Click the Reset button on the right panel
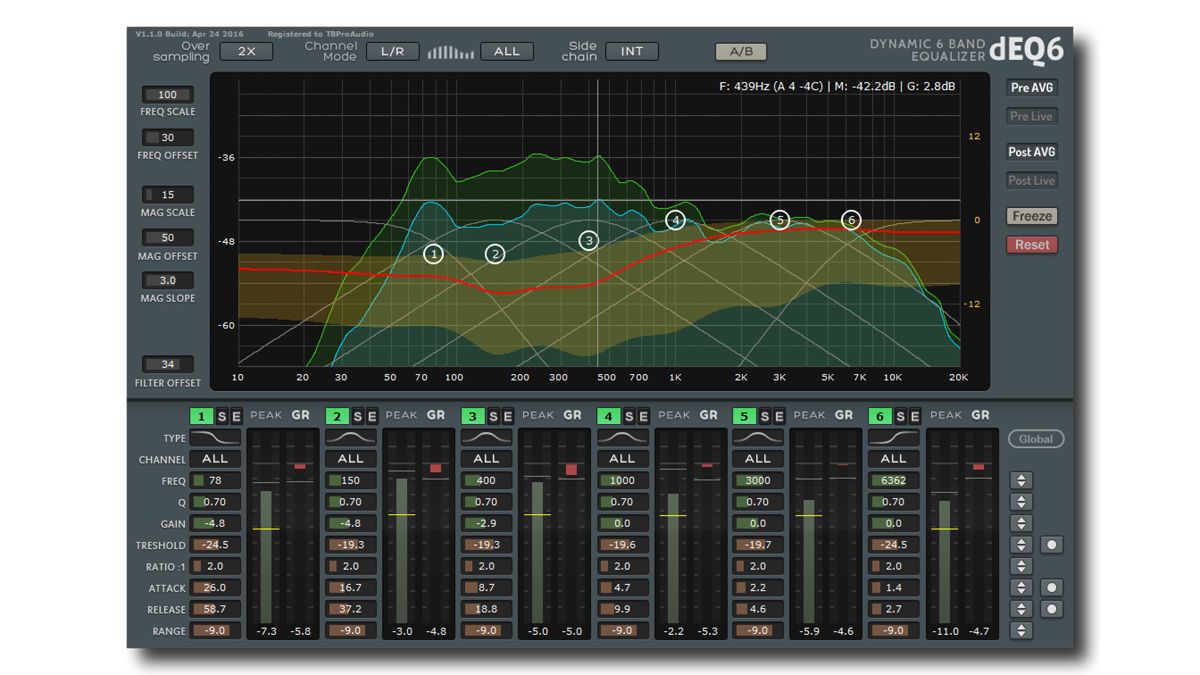 coord(1031,244)
